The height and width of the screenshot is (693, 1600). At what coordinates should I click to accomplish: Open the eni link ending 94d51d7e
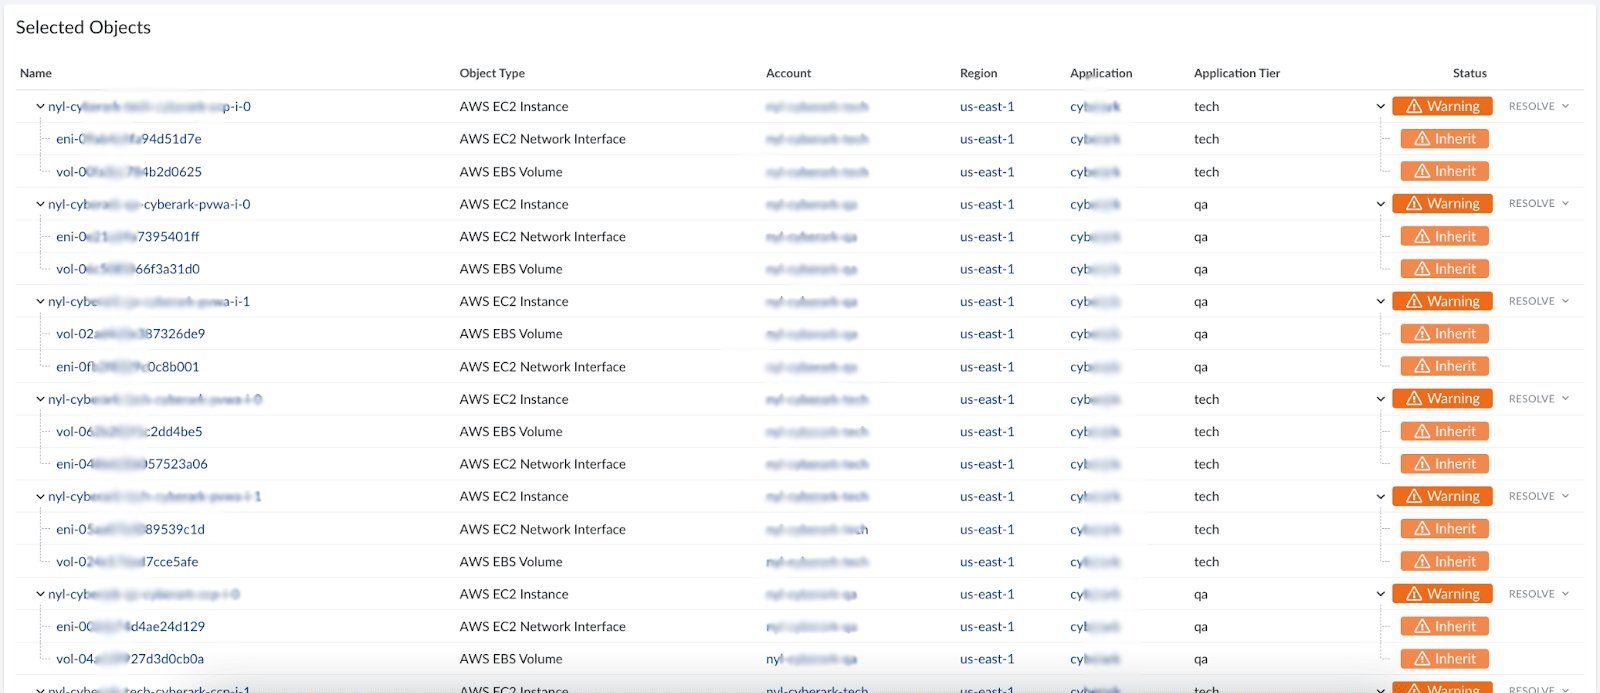pyautogui.click(x=129, y=139)
